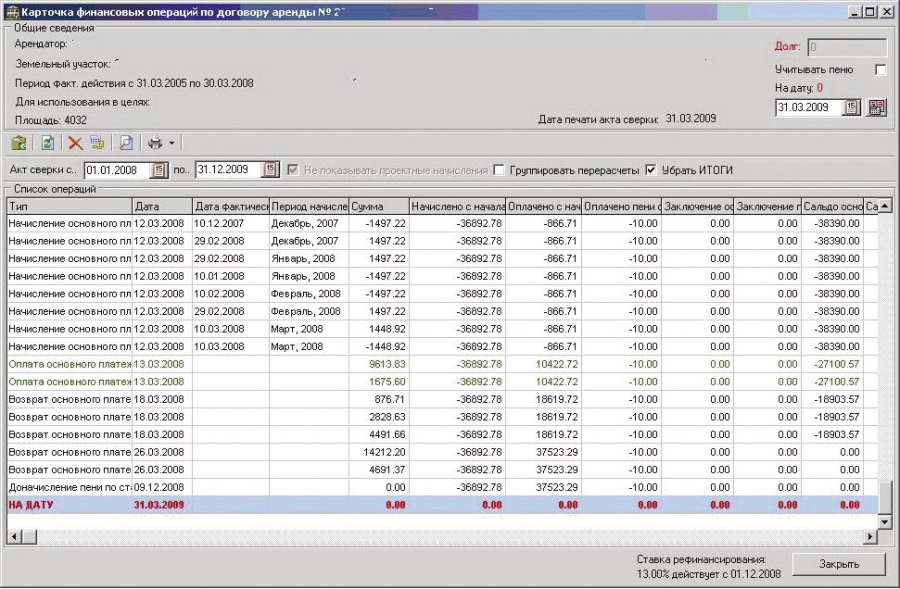This screenshot has height=589, width=900.
Task: Click the vertical scrollbar thumb of the operations list
Action: pyautogui.click(x=885, y=498)
